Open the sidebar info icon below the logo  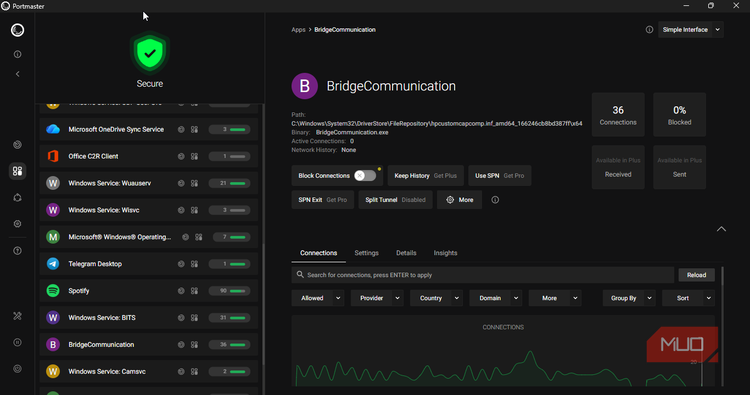[x=18, y=55]
